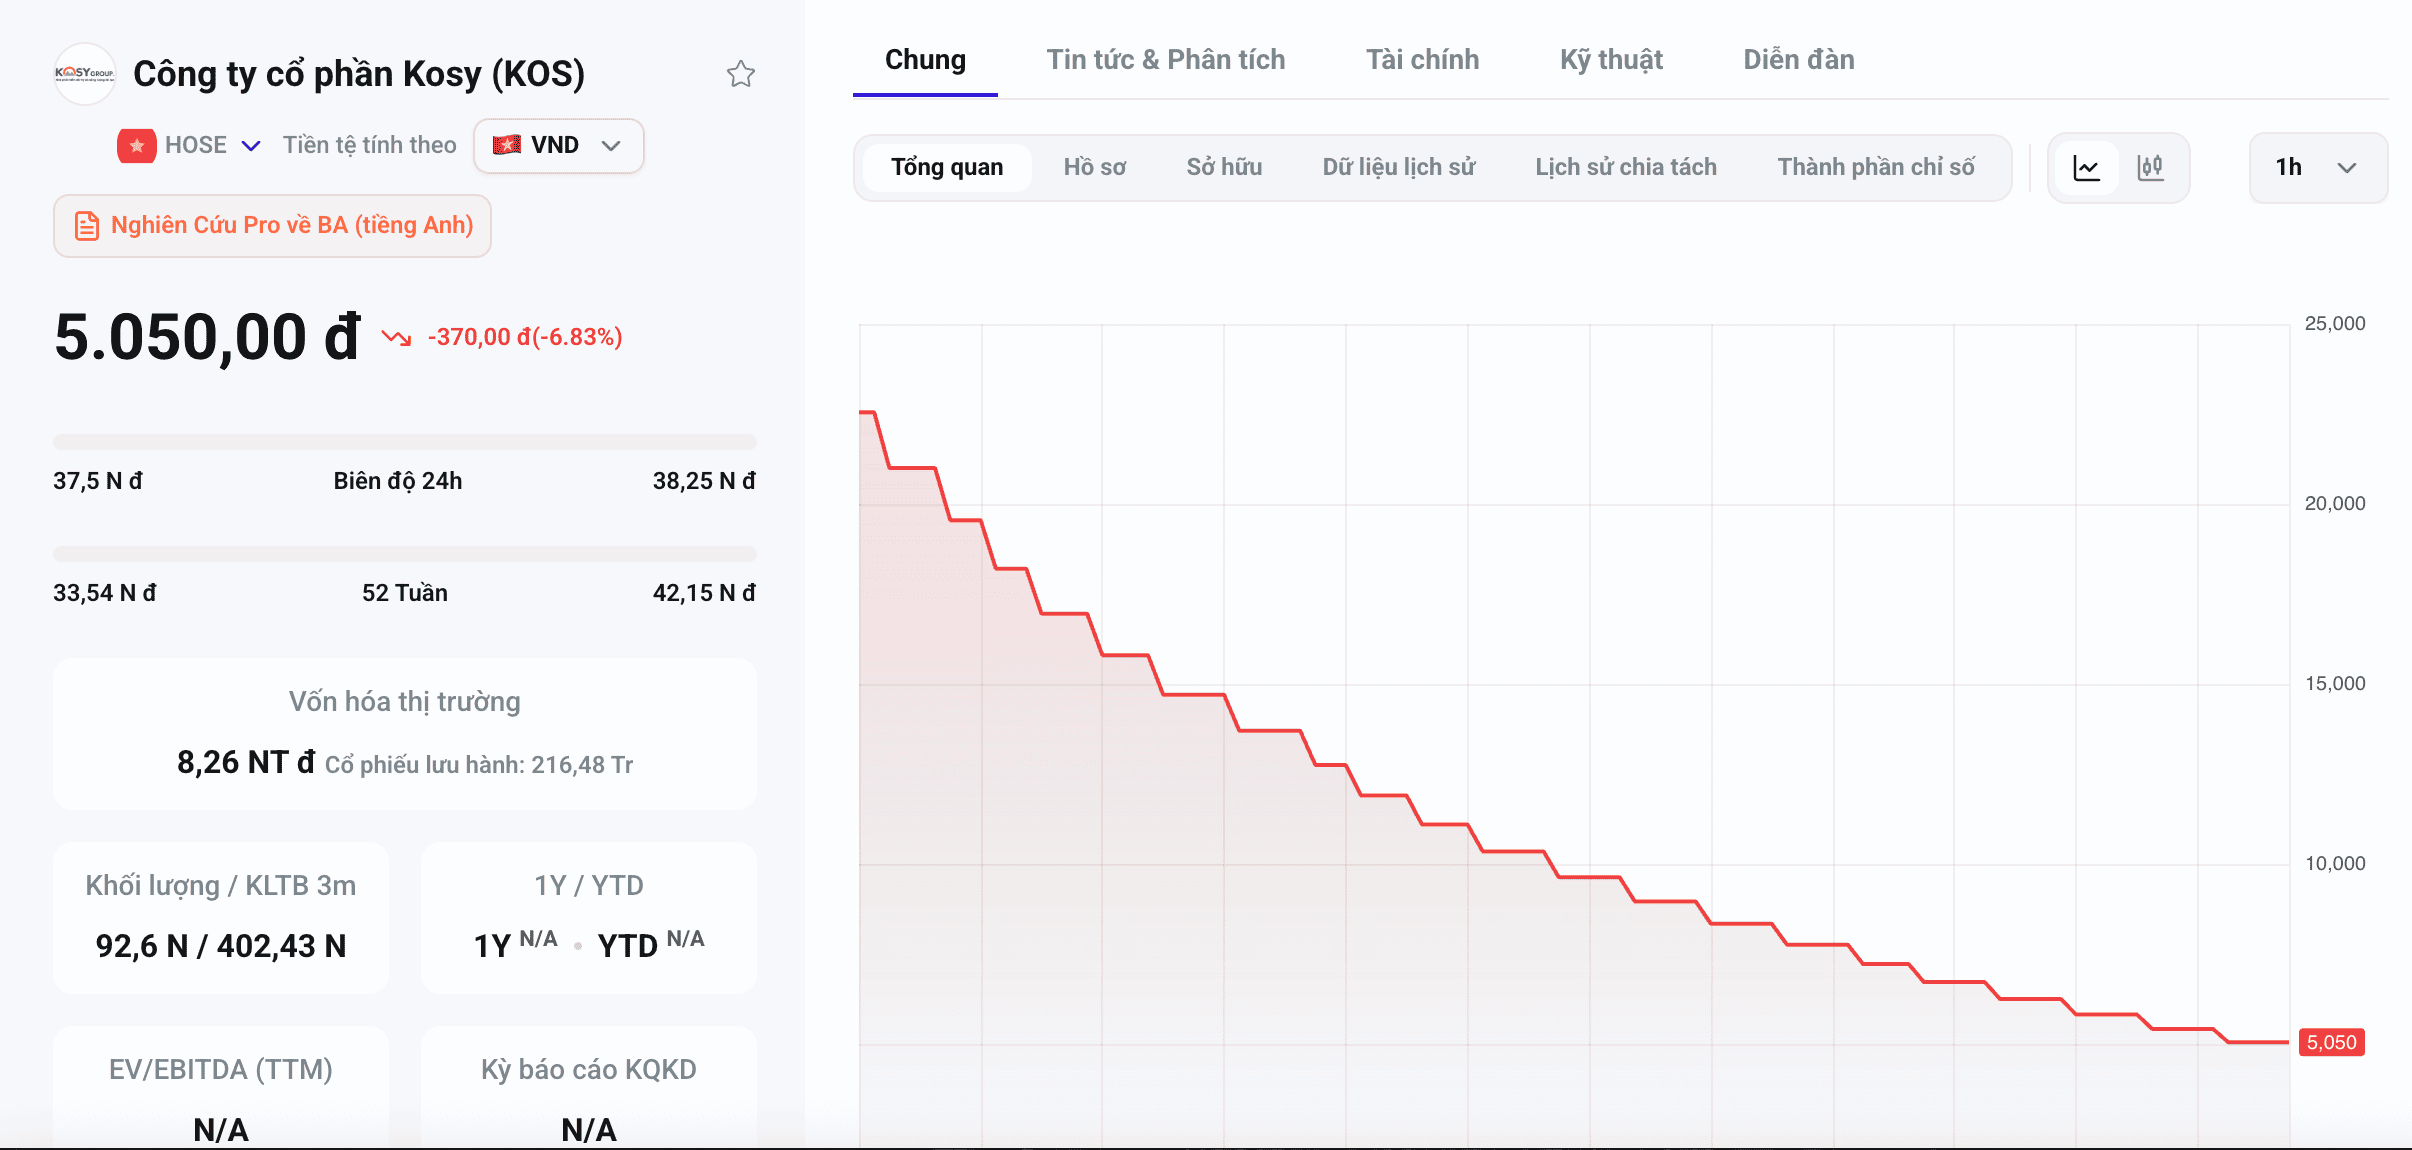Viewport: 2412px width, 1150px height.
Task: Open the Tin tức & Phân tích tab
Action: tap(1166, 60)
